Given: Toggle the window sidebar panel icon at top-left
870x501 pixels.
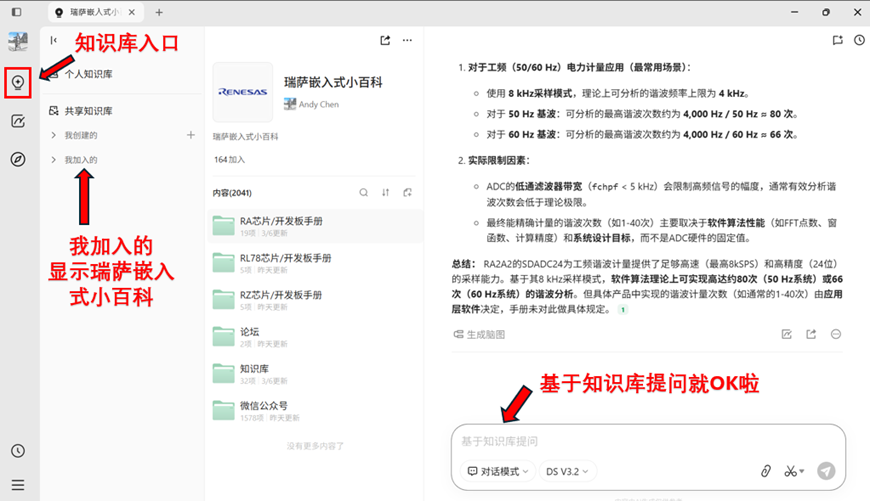Looking at the screenshot, I should (x=18, y=13).
